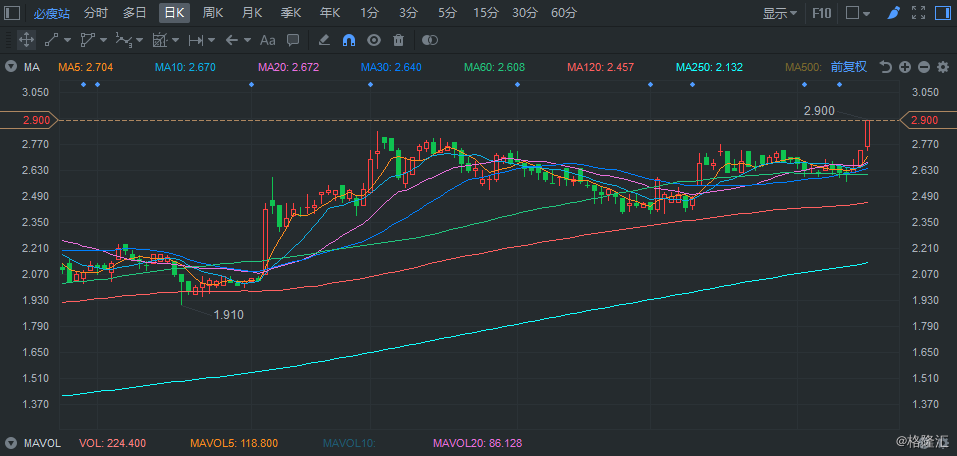Switch to the 分时 tab

point(95,13)
